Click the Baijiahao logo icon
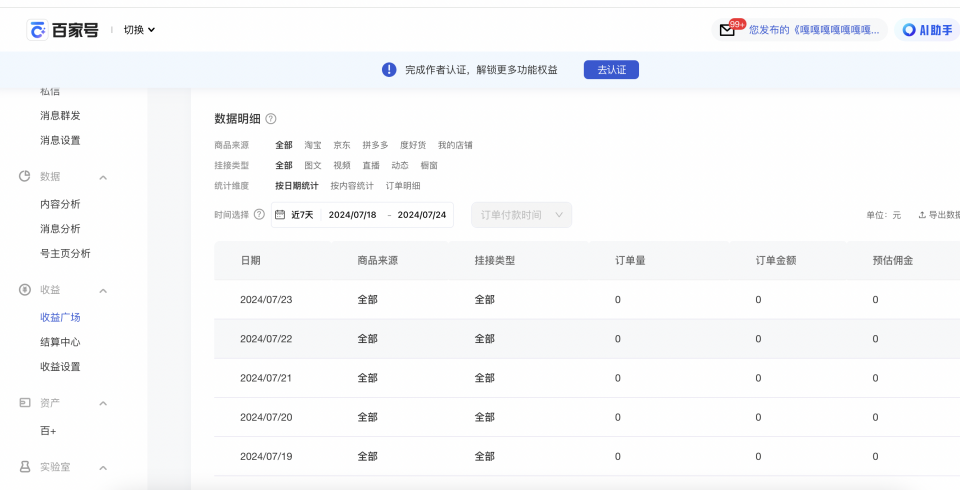 [37, 29]
